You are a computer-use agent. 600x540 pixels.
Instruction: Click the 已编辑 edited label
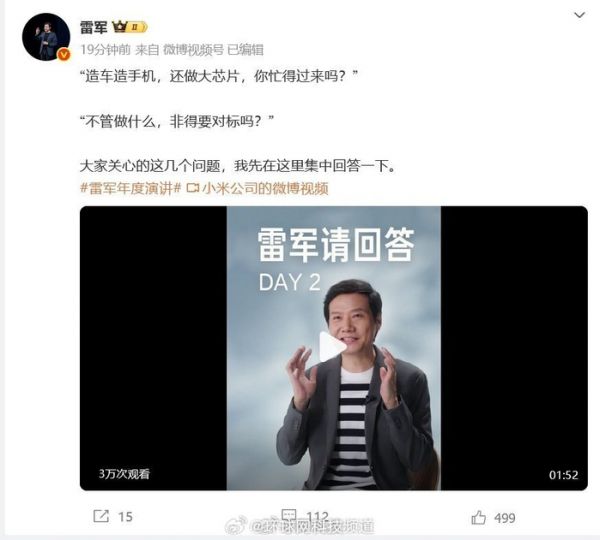coord(245,50)
